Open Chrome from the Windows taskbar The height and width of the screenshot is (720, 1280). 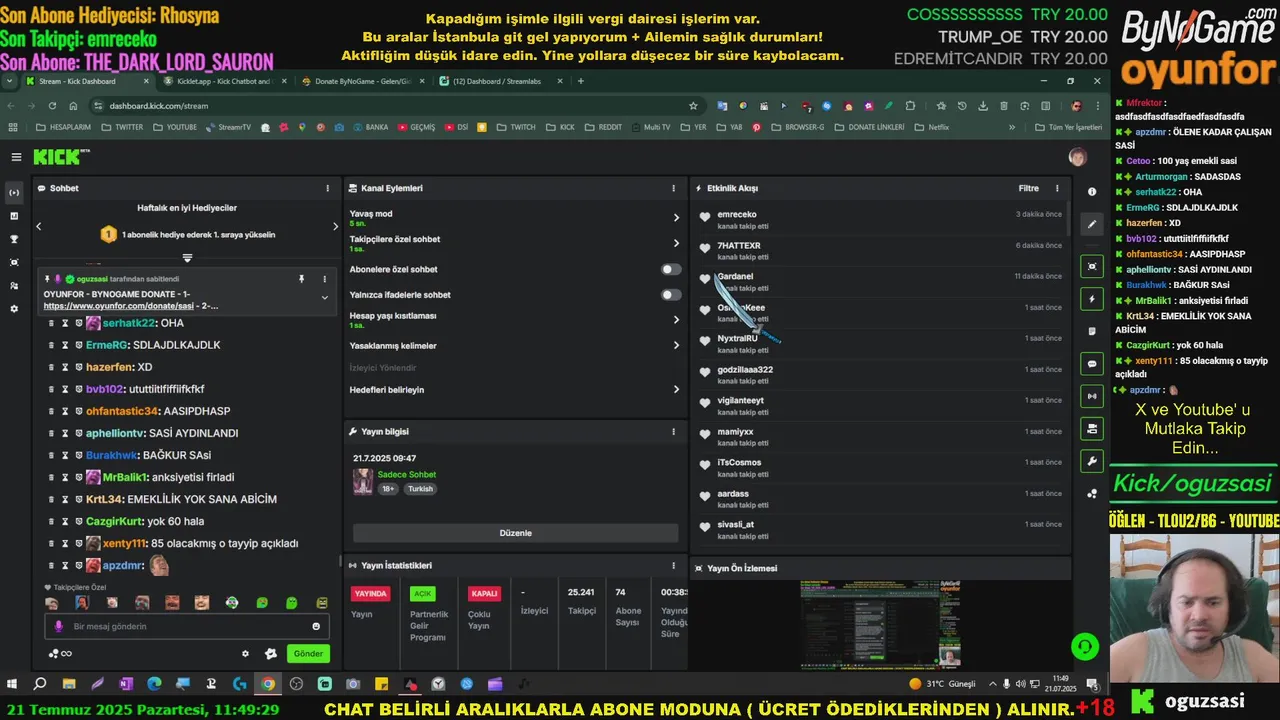pos(268,684)
